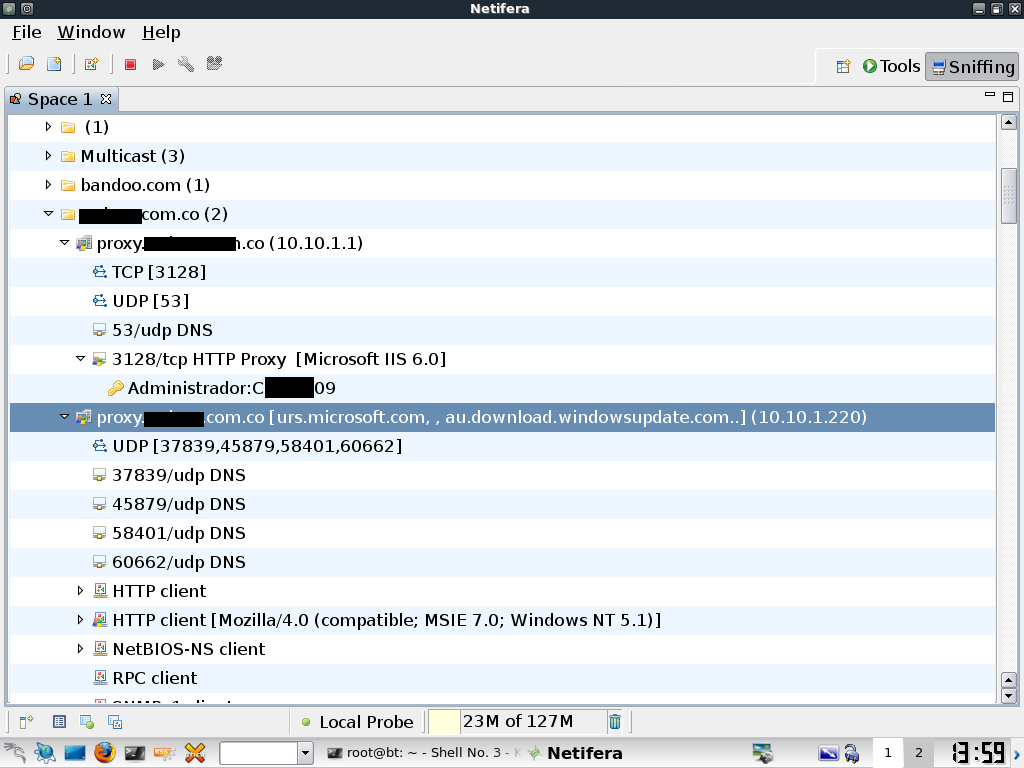Open the Help menu
The height and width of the screenshot is (768, 1024).
161,33
